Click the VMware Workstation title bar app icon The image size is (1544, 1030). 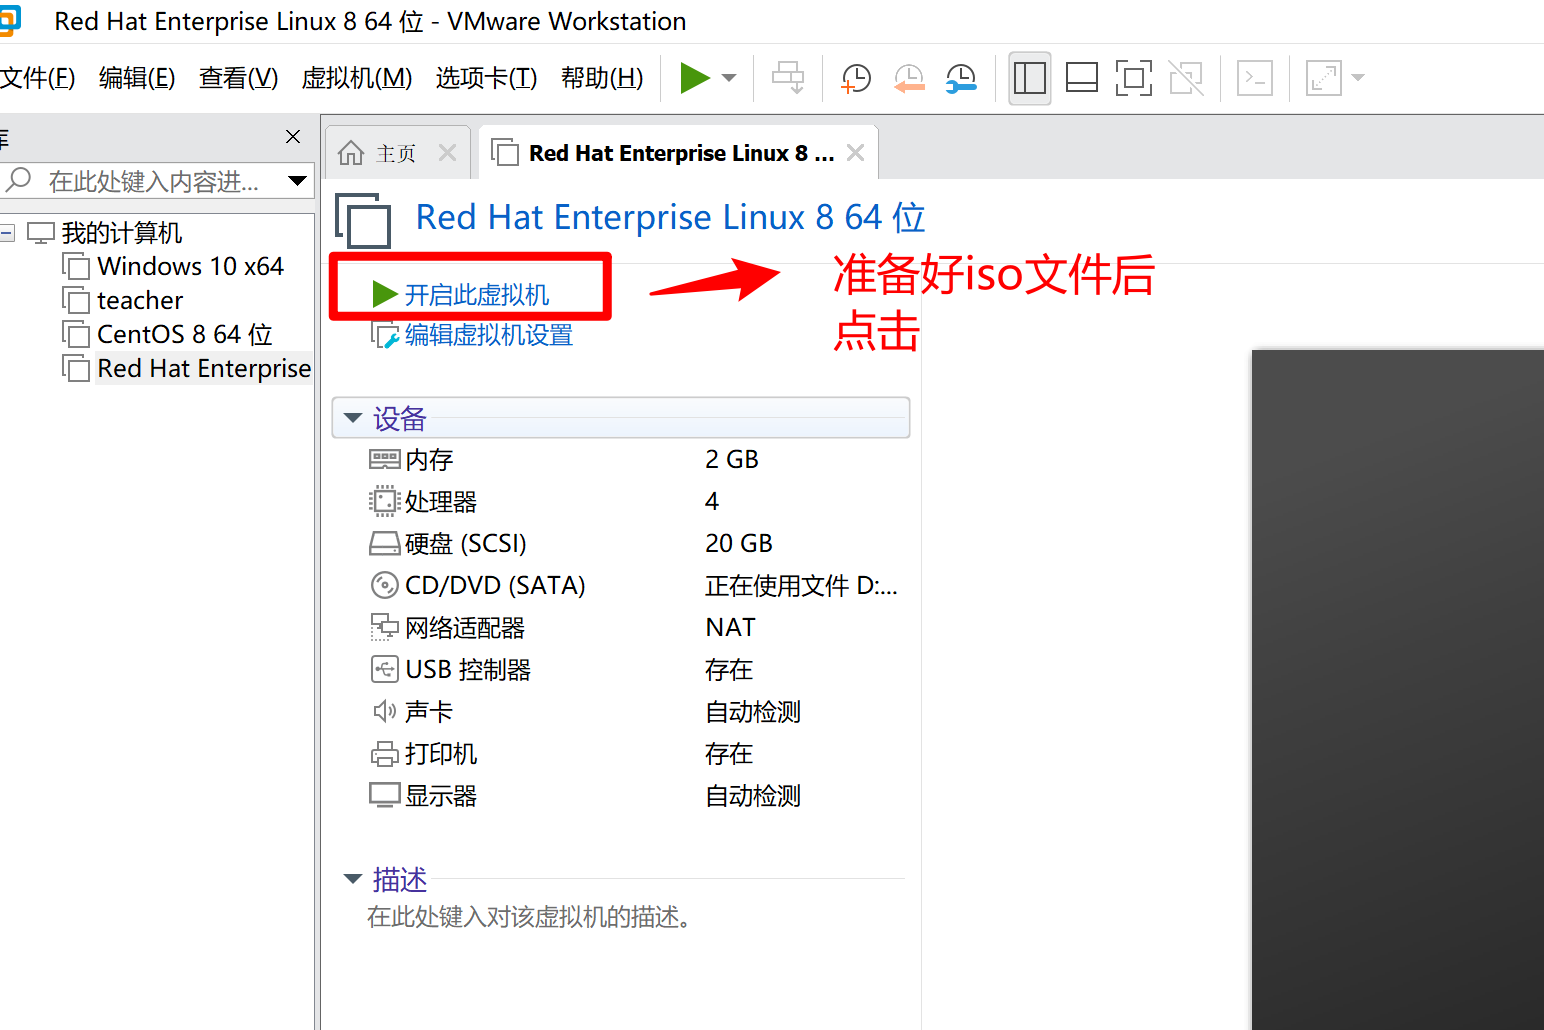point(9,21)
